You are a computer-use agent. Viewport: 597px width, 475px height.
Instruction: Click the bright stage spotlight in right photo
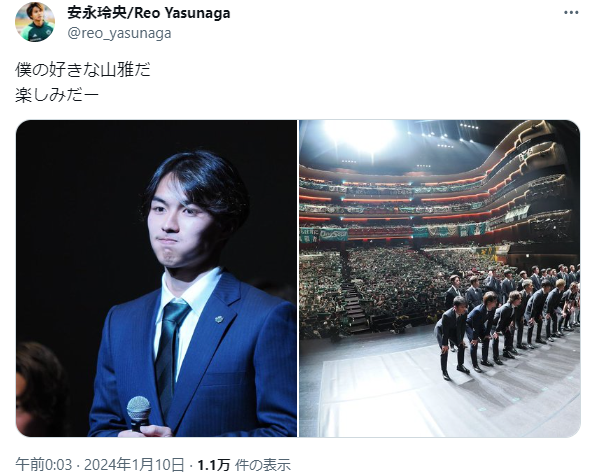tap(360, 135)
